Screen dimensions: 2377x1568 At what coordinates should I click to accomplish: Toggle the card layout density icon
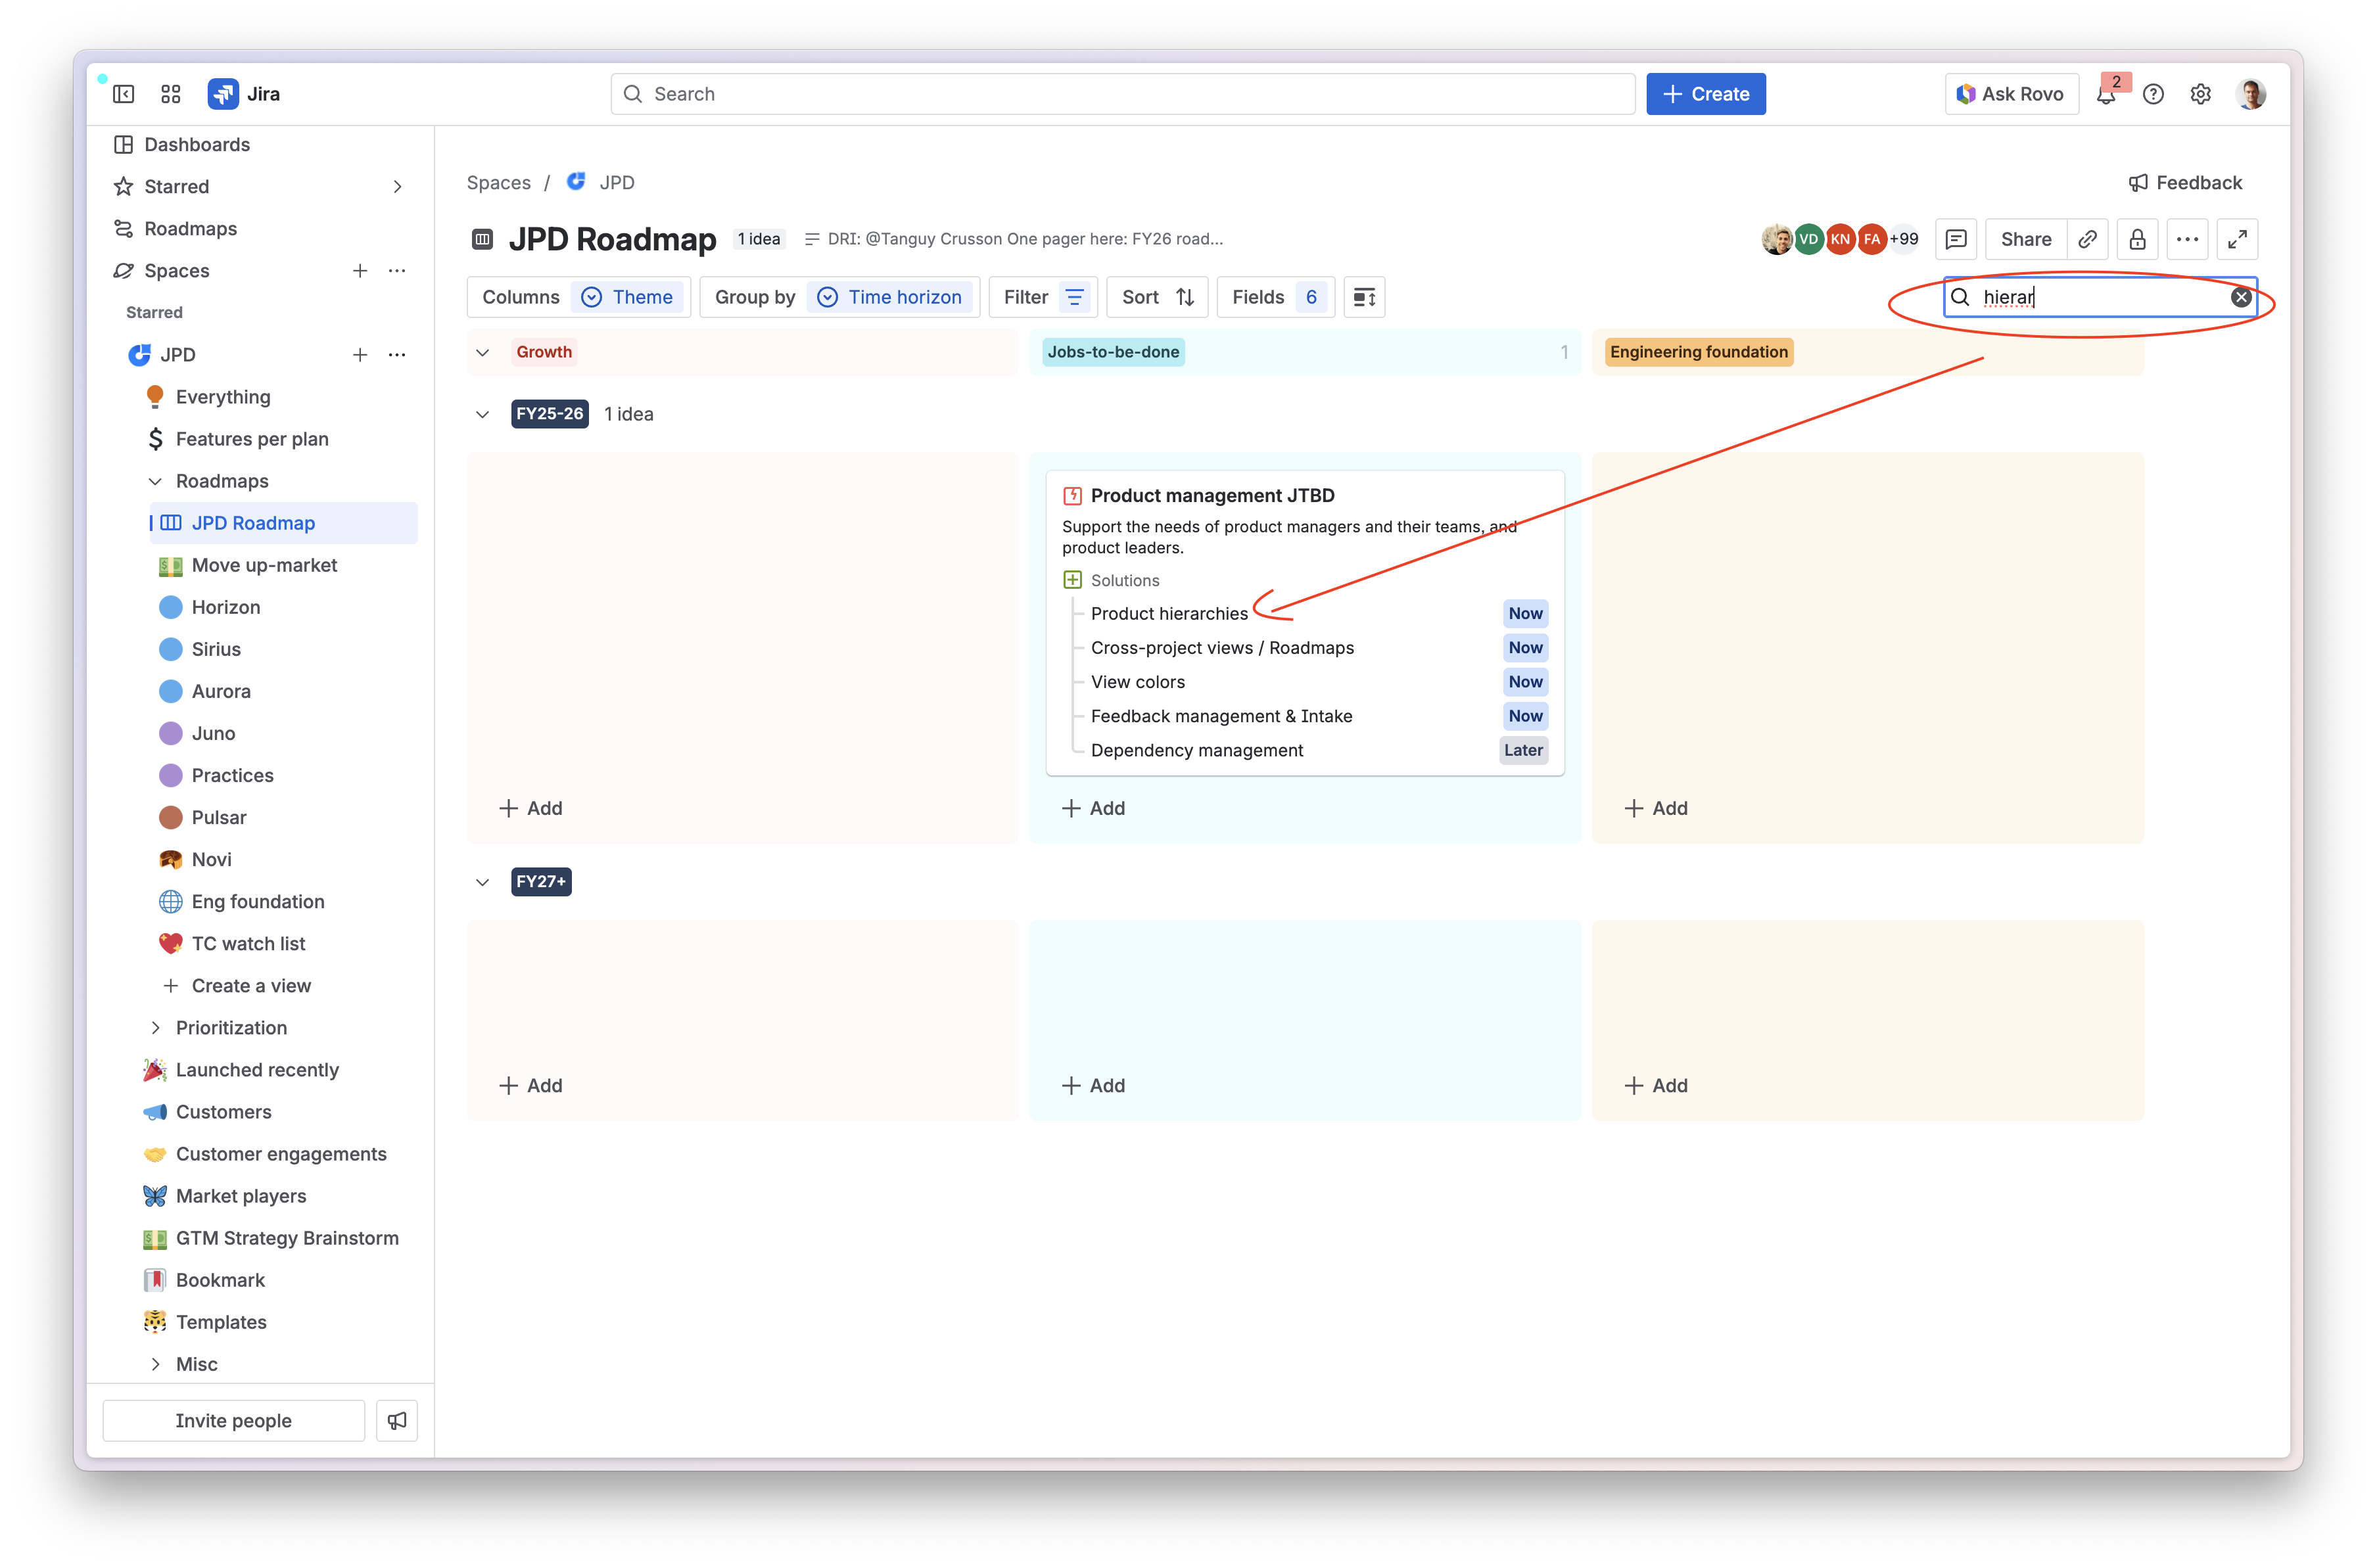click(1364, 297)
